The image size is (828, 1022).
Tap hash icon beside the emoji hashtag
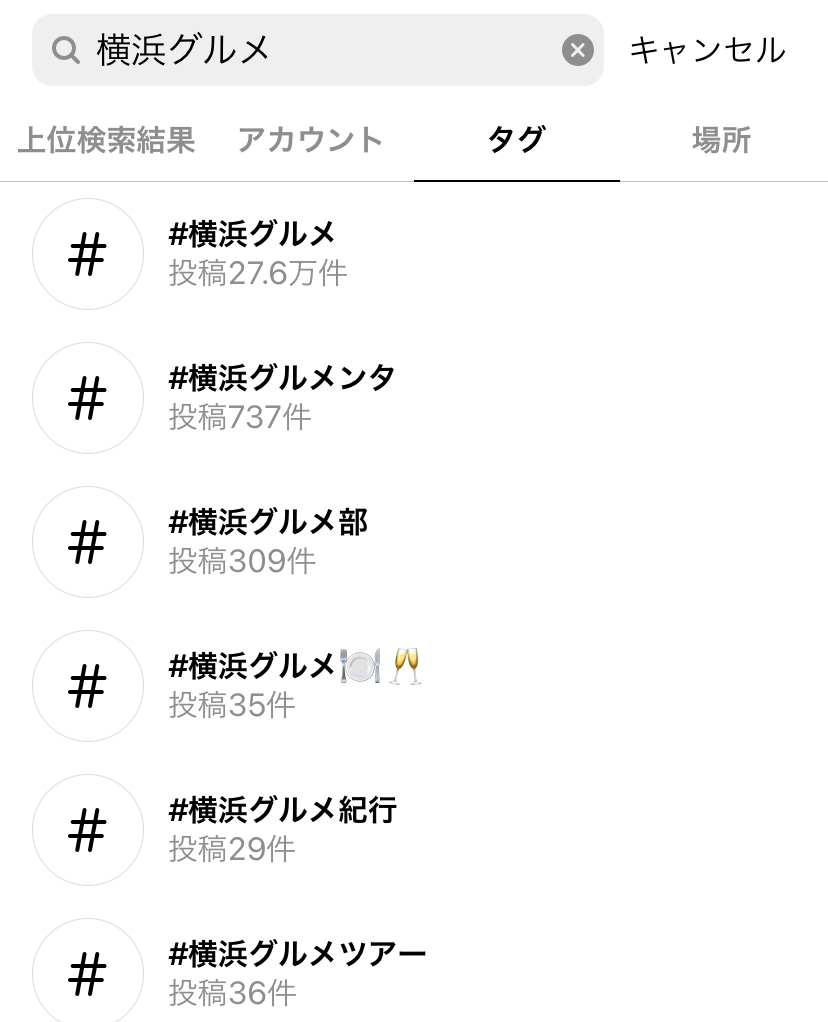pos(88,686)
